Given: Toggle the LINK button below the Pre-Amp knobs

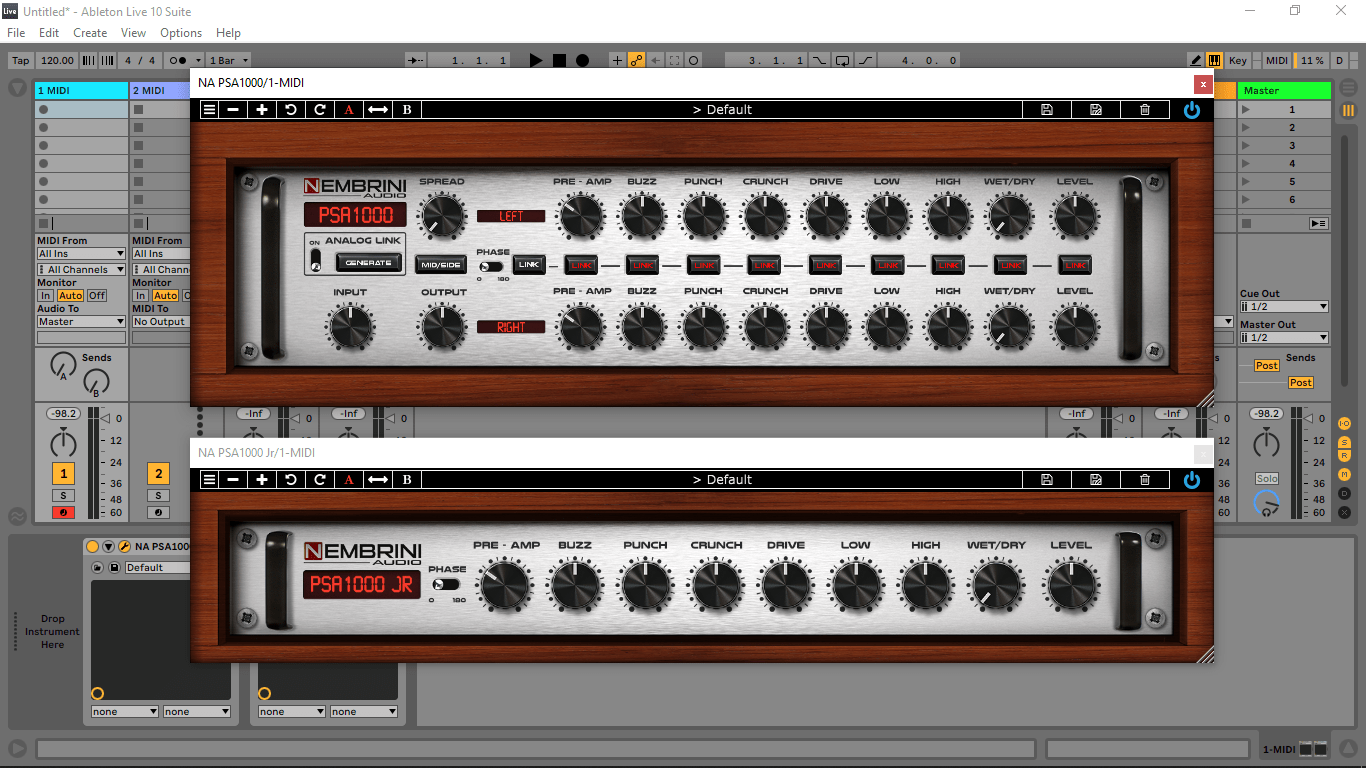Looking at the screenshot, I should coord(581,265).
